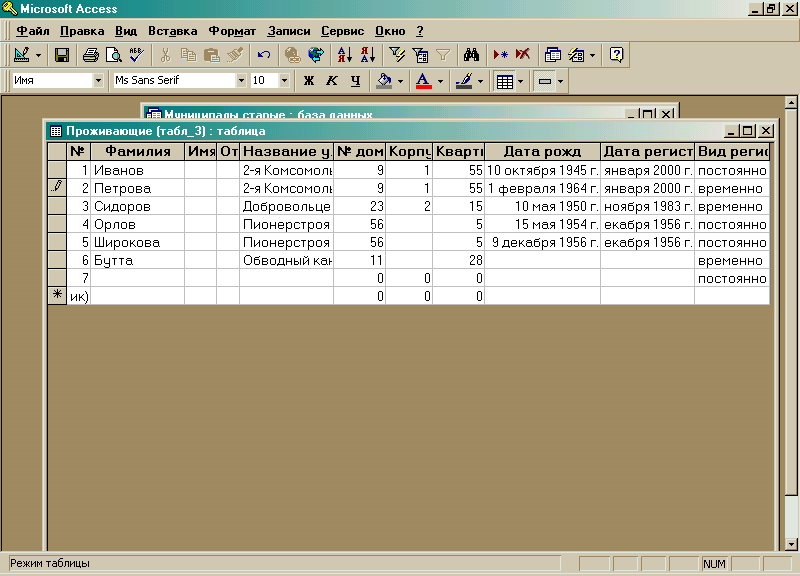Open the Записи menu
The width and height of the screenshot is (800, 576).
pyautogui.click(x=289, y=31)
